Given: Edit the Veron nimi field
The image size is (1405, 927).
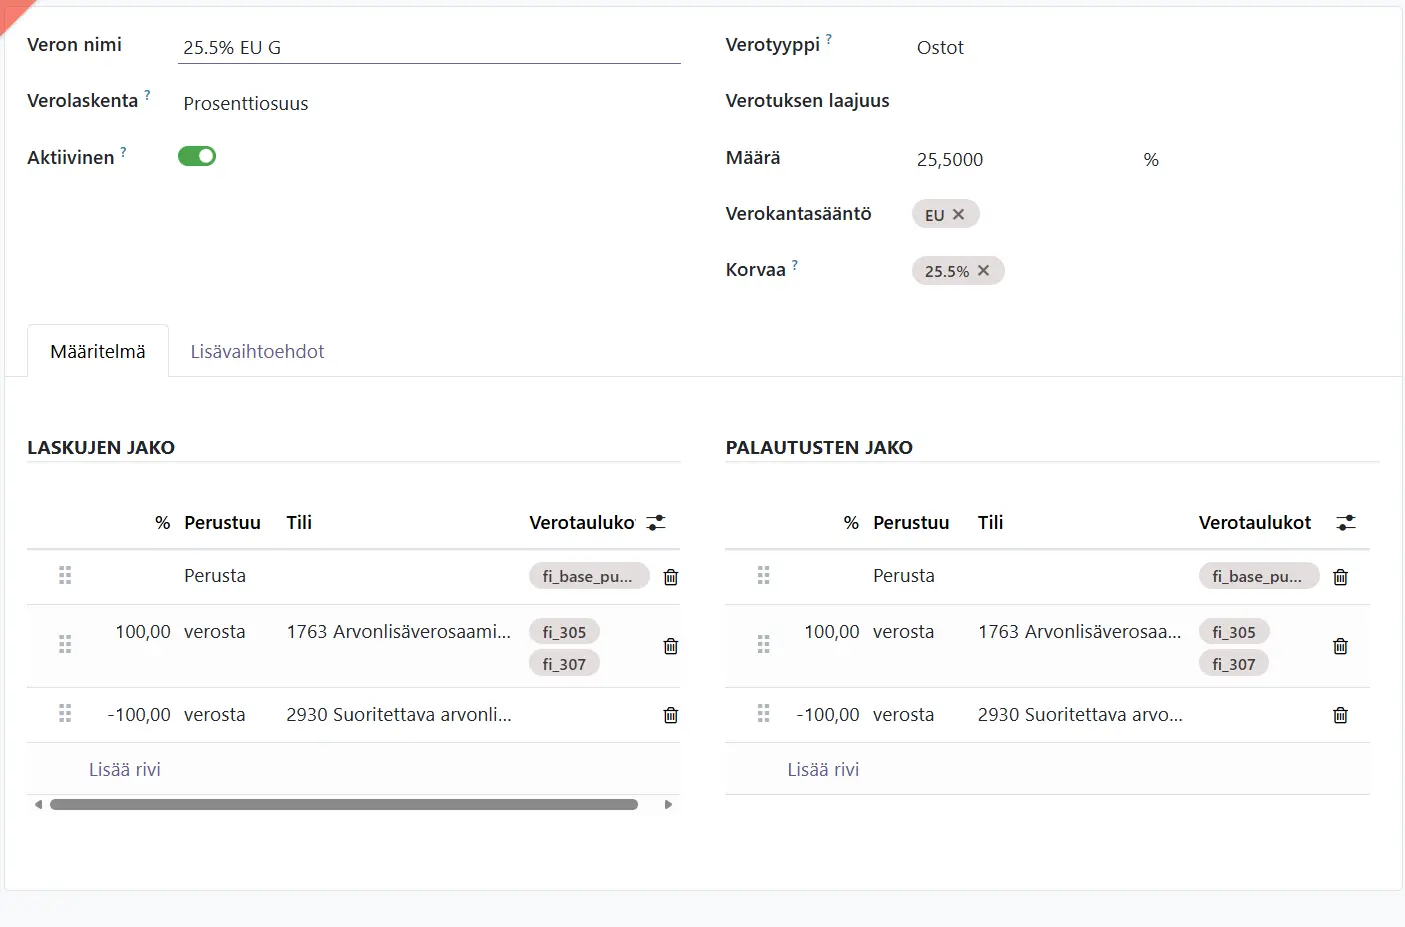Looking at the screenshot, I should tap(429, 47).
